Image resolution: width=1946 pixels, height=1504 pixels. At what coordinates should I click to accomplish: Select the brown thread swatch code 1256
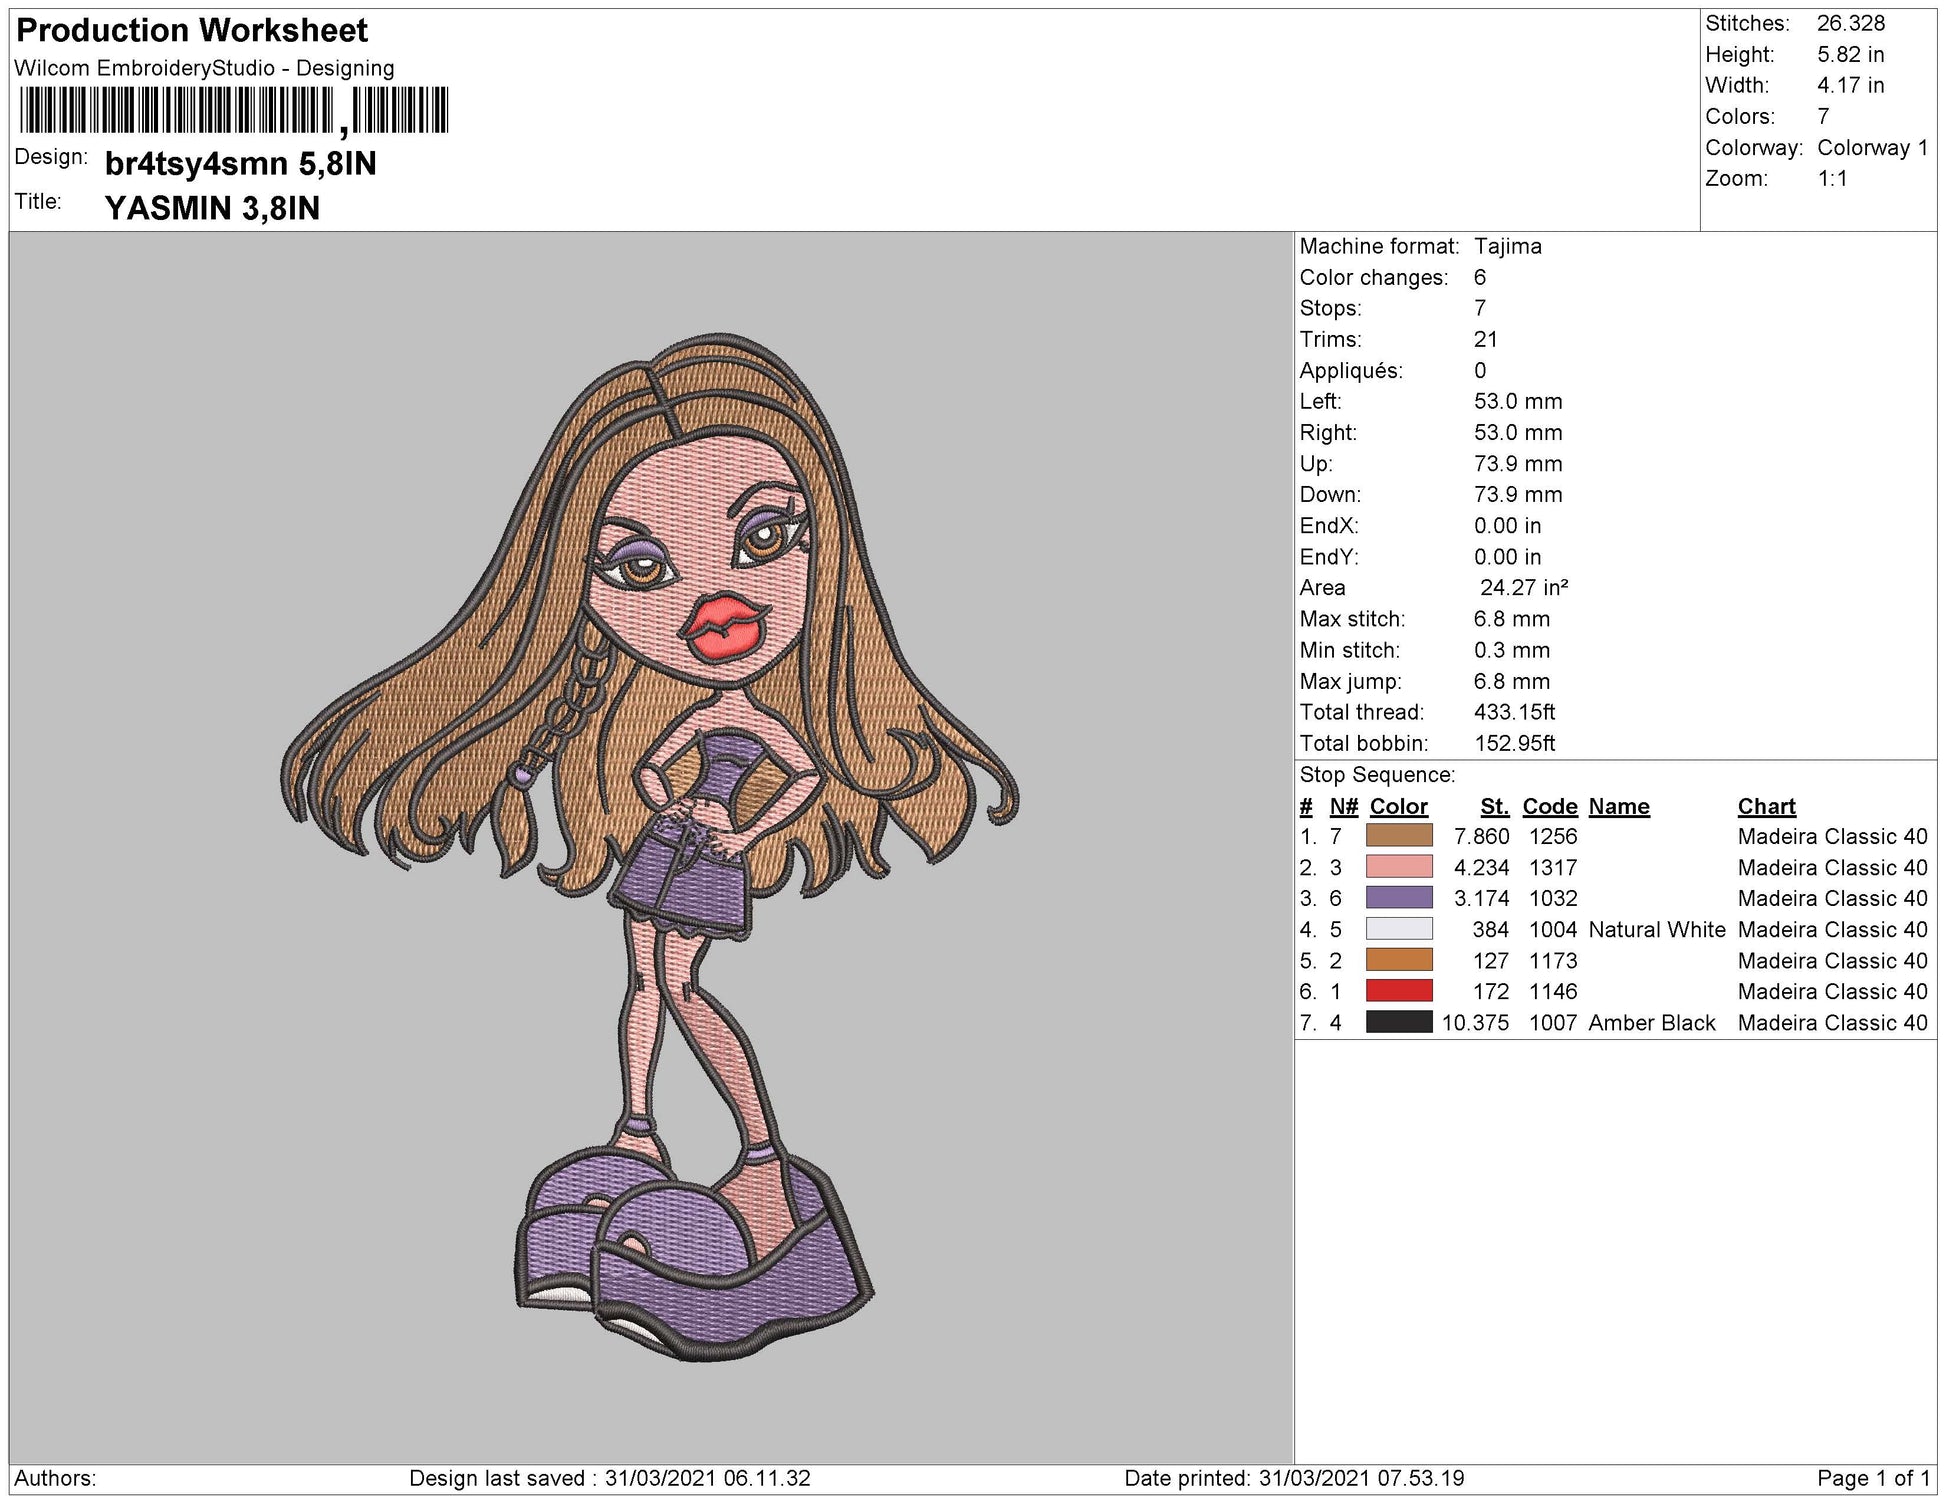click(x=1399, y=837)
